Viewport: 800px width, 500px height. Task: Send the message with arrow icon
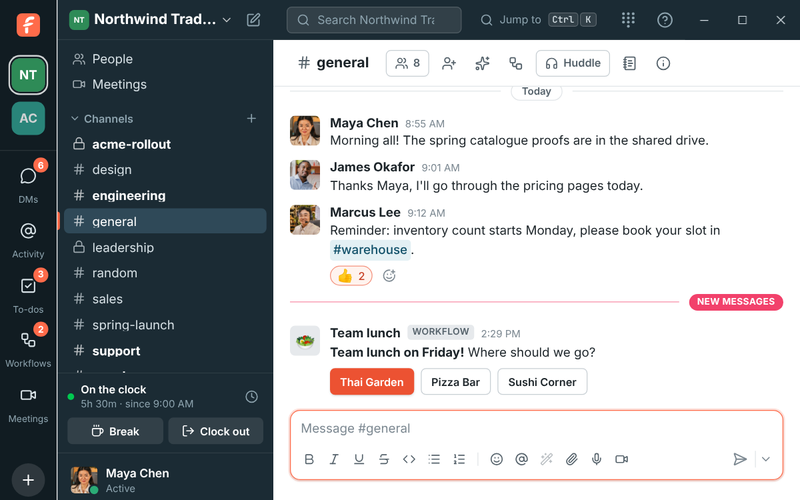pos(740,459)
